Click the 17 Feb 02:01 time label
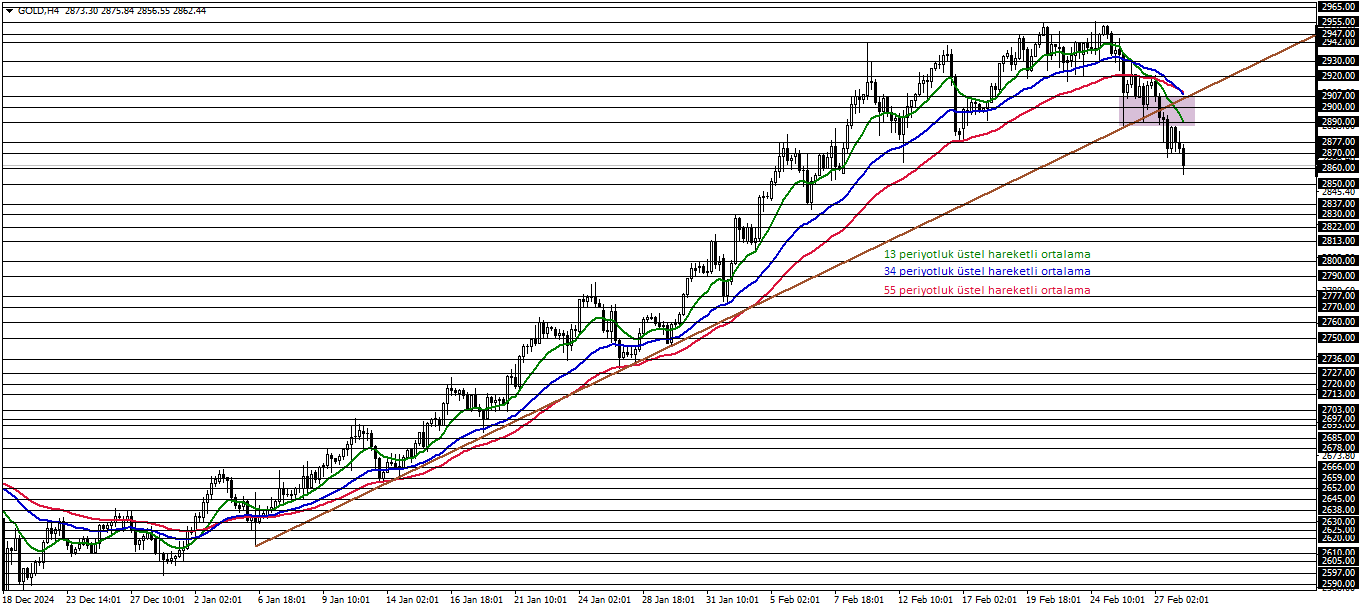 click(989, 599)
